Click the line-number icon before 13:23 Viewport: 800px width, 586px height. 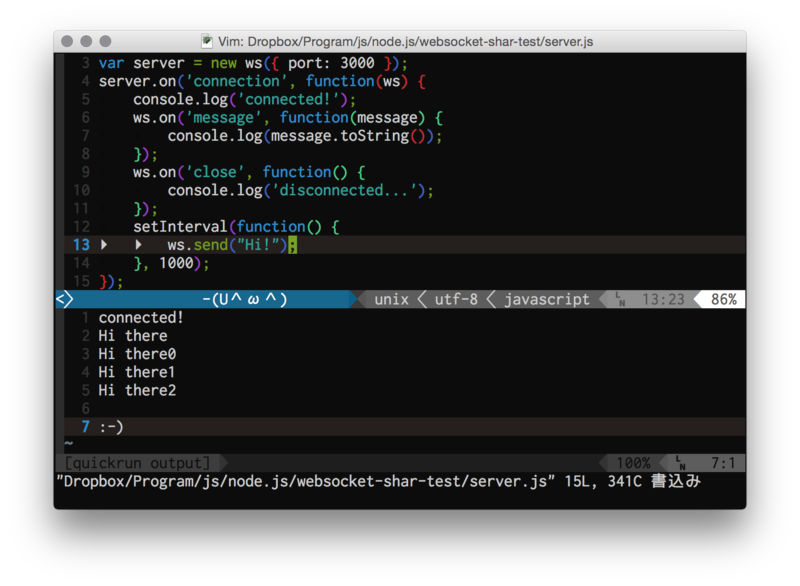(620, 299)
